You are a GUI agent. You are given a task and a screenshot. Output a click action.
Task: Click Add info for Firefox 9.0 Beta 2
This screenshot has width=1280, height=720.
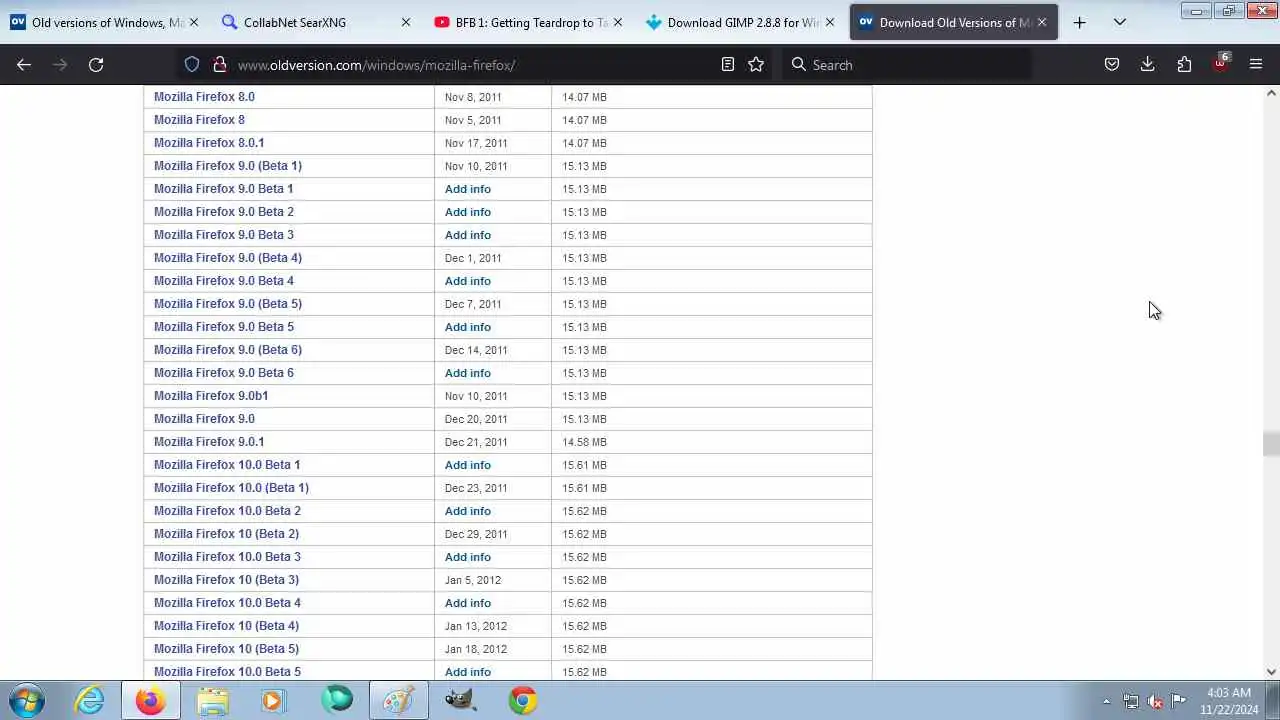click(x=468, y=212)
